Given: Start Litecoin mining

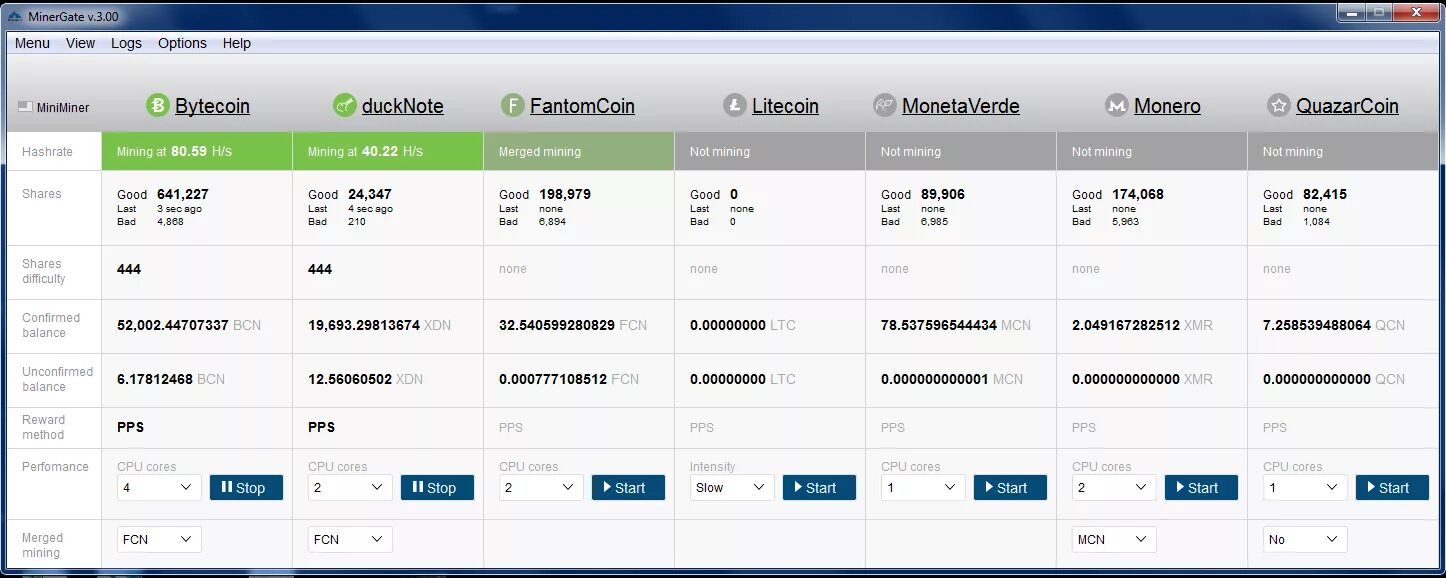Looking at the screenshot, I should 819,487.
